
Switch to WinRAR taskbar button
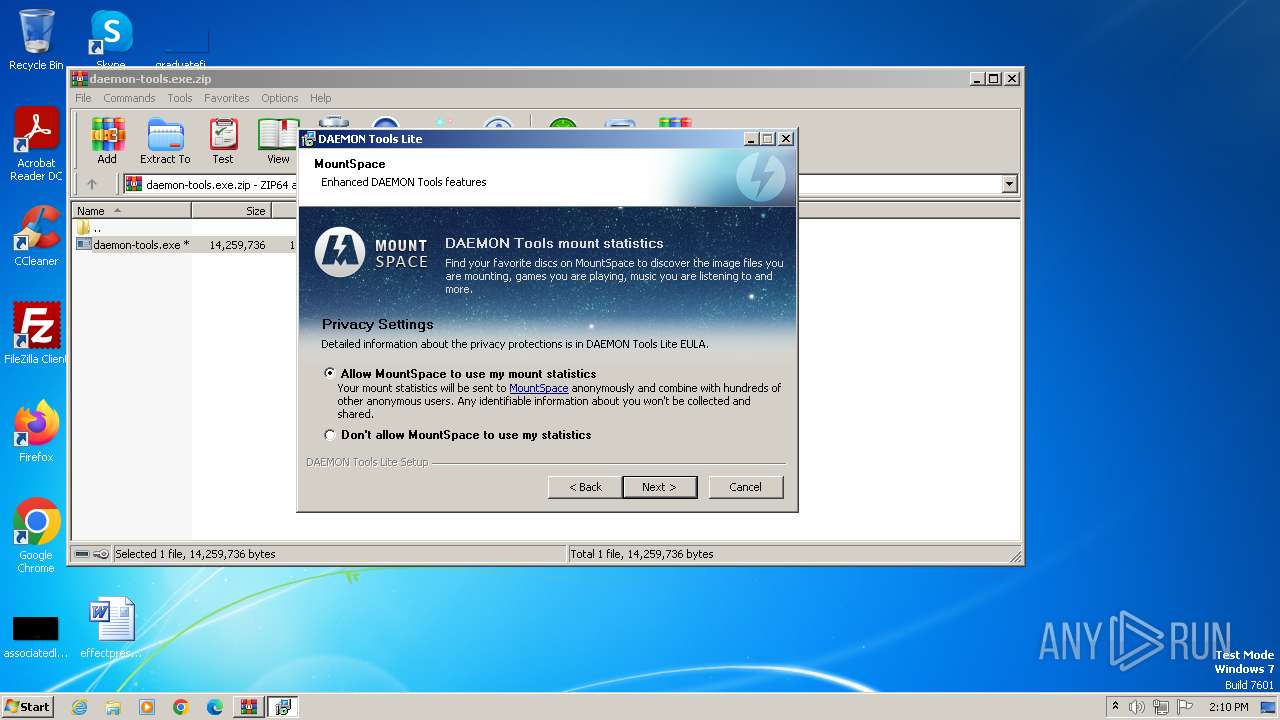click(x=249, y=707)
